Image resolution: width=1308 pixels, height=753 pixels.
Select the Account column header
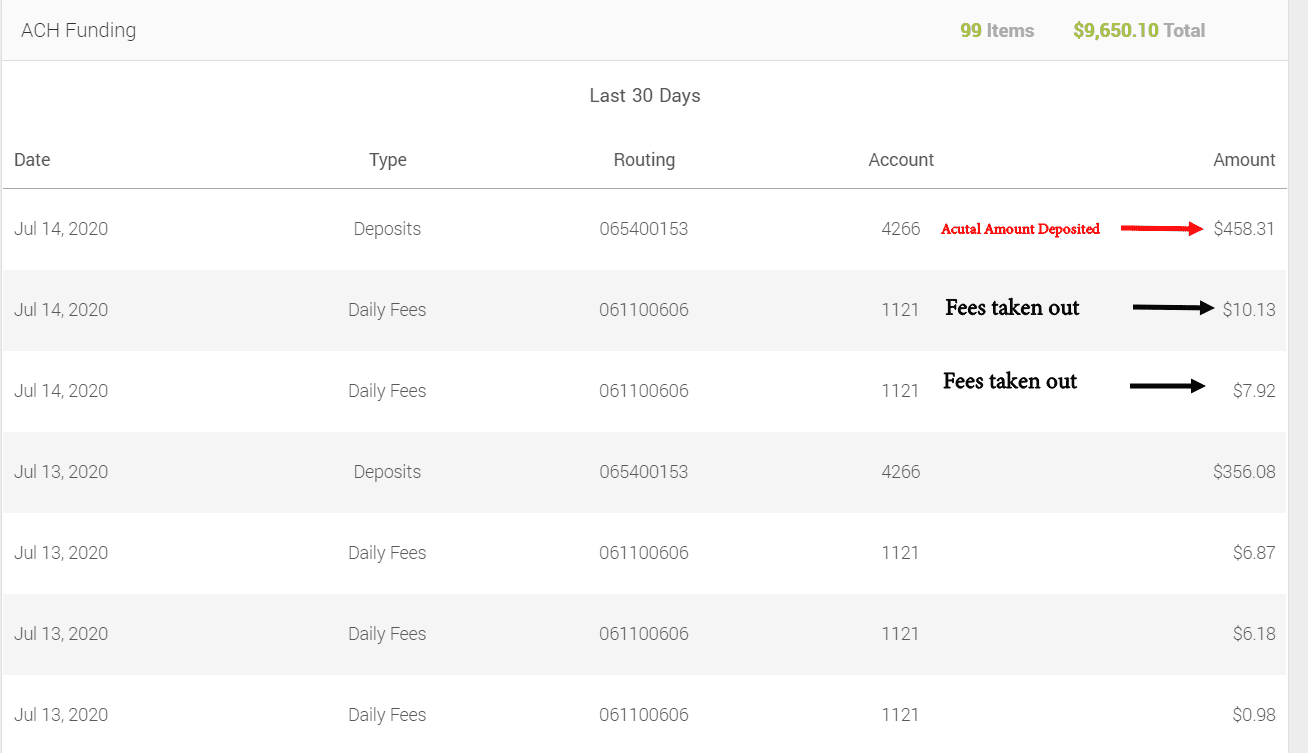coord(900,160)
